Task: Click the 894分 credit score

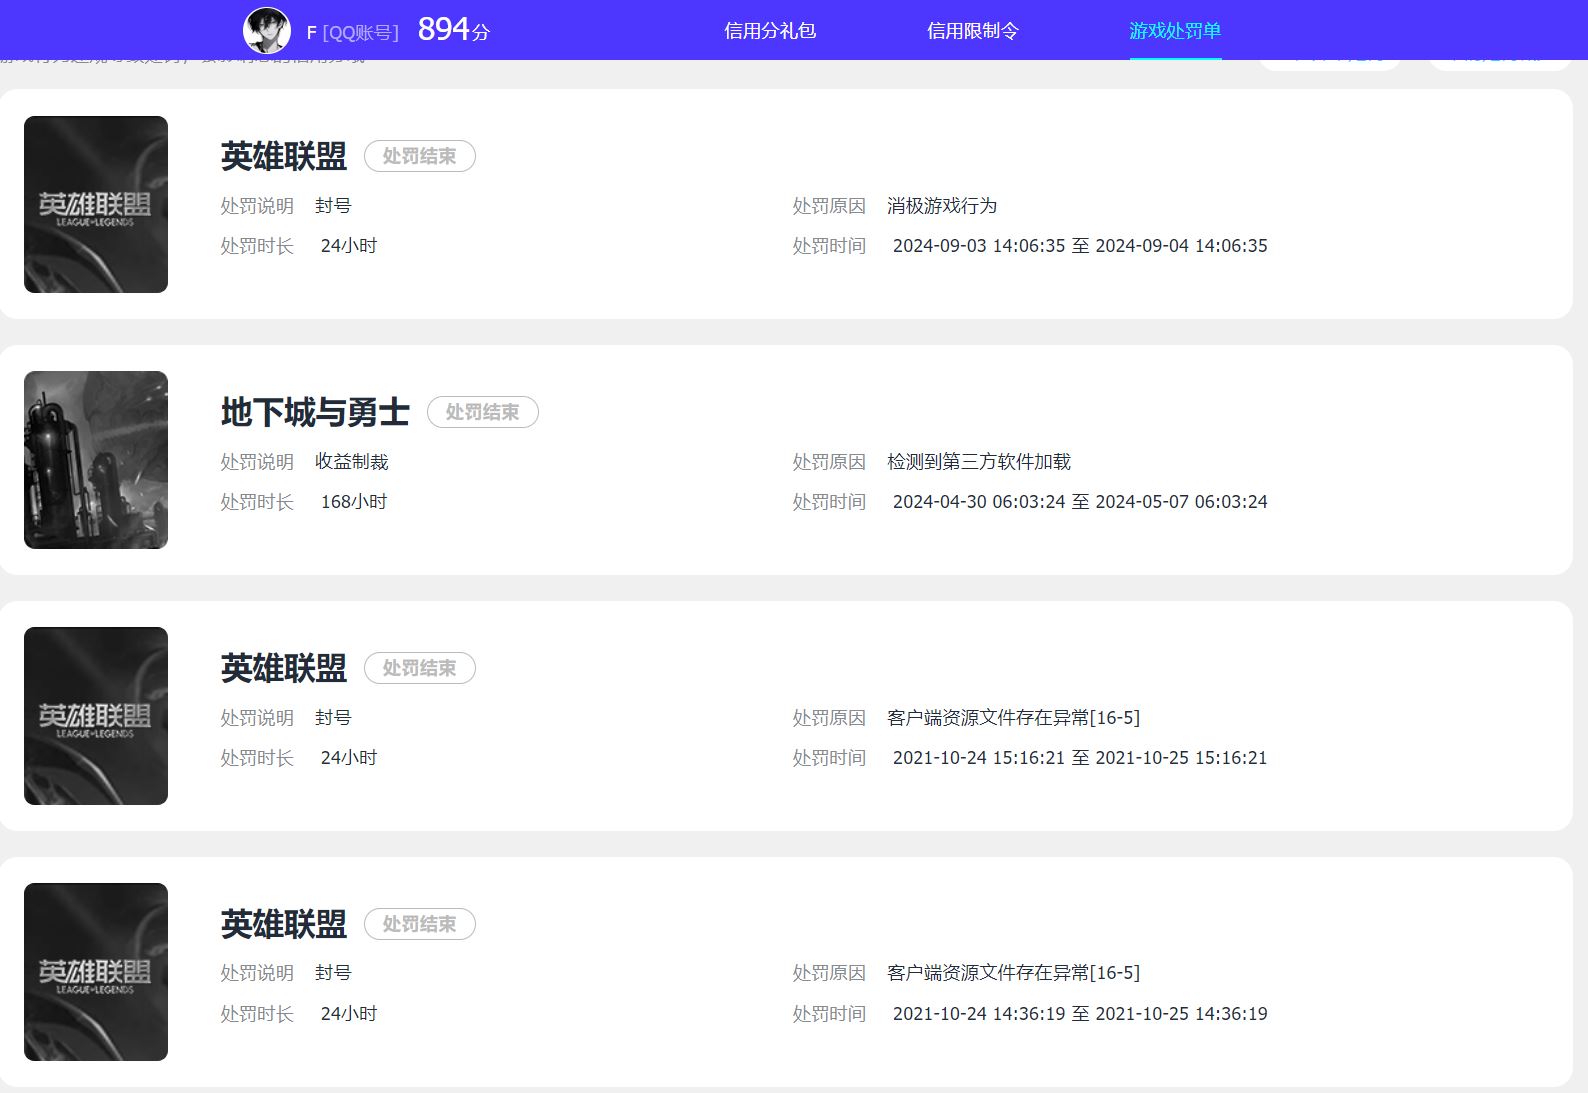Action: (453, 30)
